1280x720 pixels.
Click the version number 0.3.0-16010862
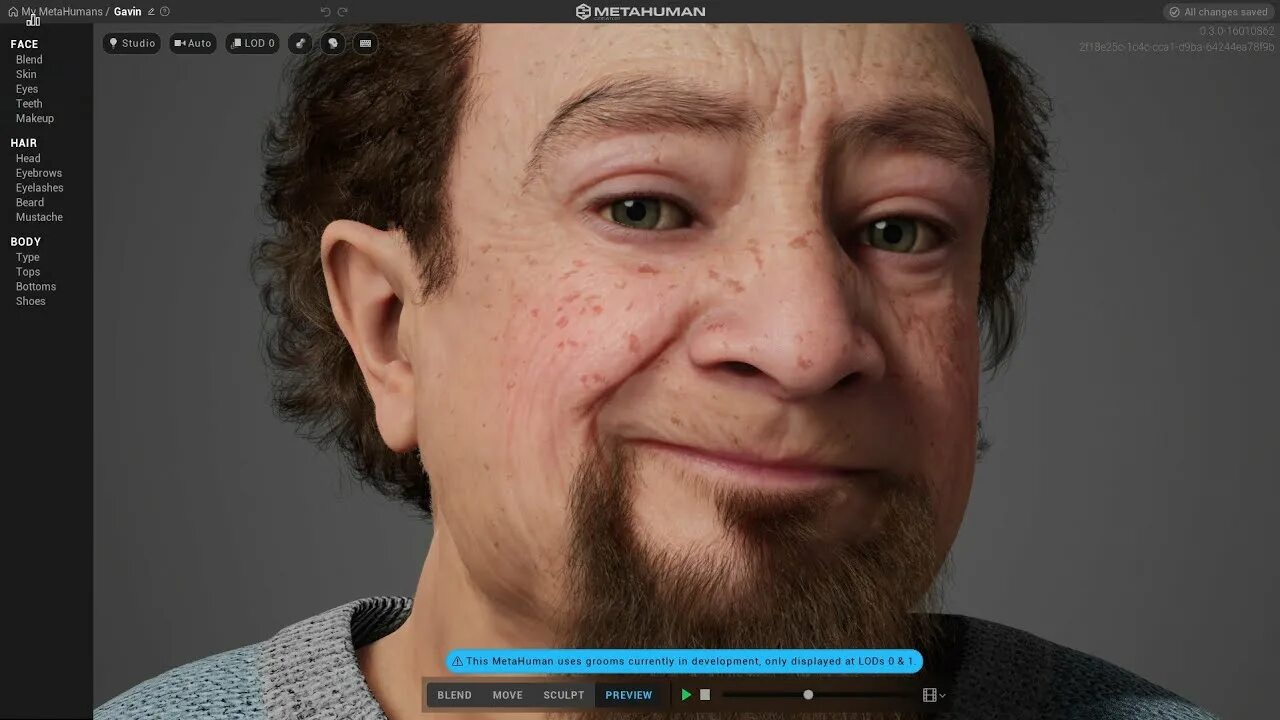(1237, 31)
